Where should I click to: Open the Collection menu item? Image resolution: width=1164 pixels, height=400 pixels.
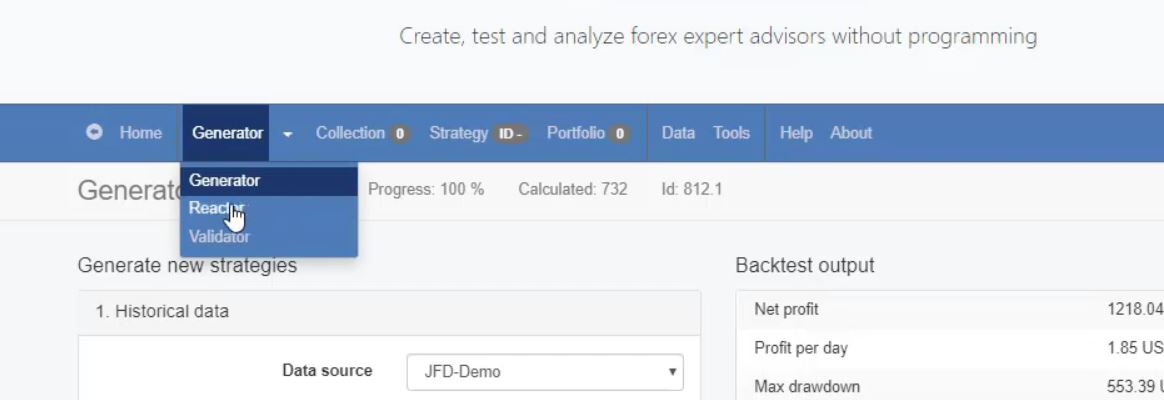point(350,133)
